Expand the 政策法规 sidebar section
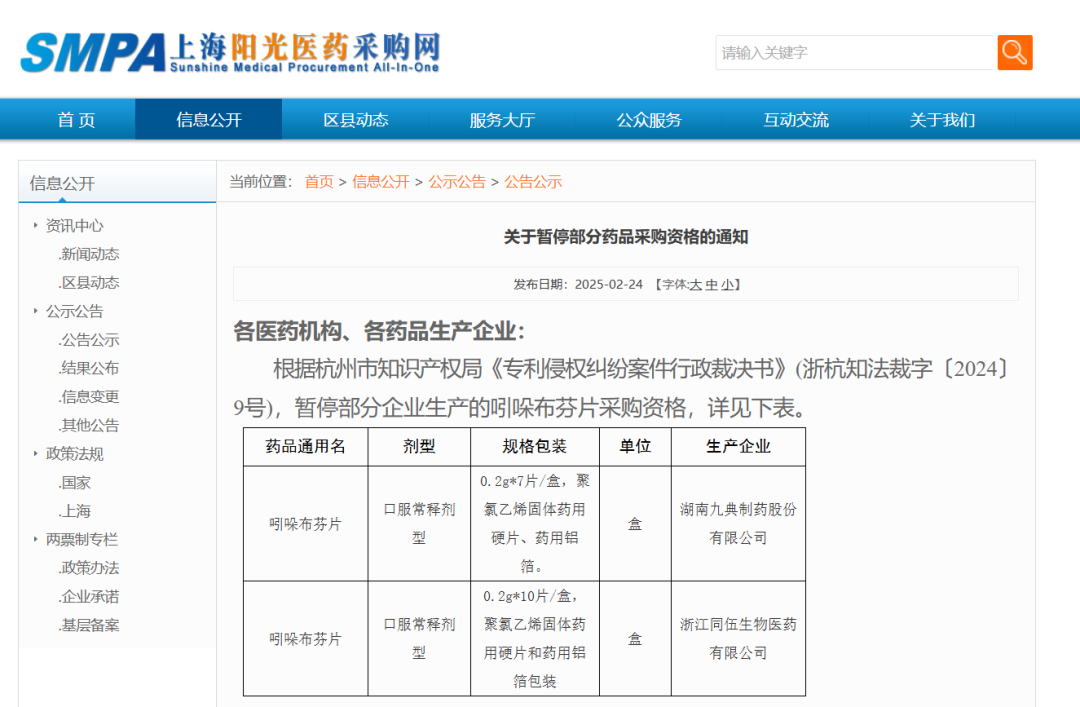This screenshot has width=1080, height=707. coord(74,454)
